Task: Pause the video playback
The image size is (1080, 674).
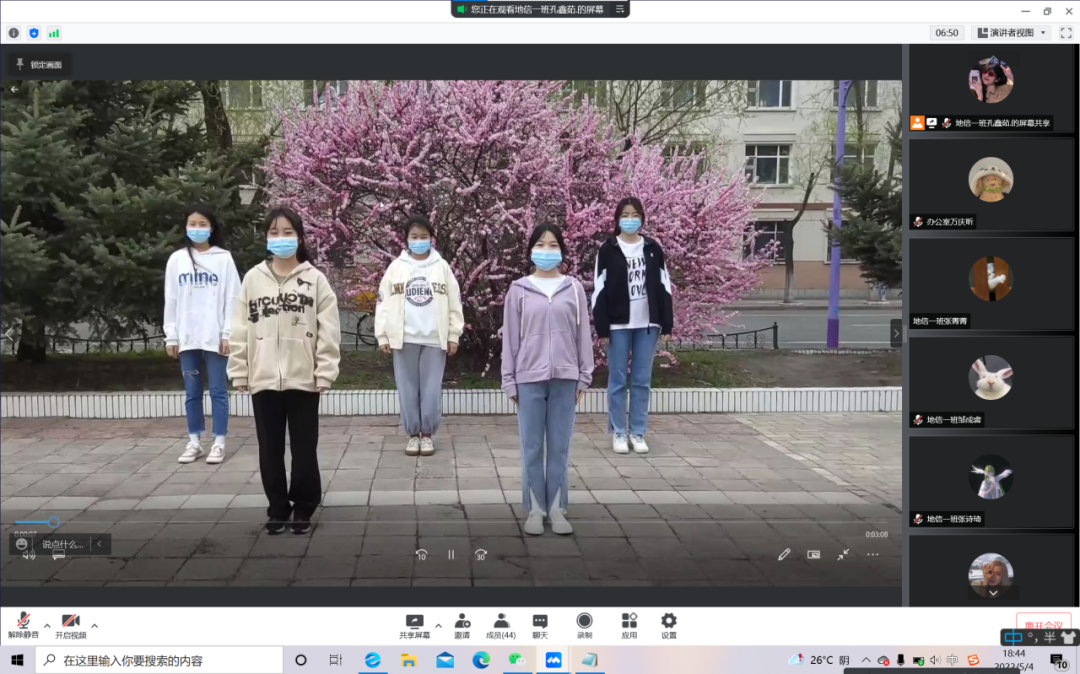Action: (451, 555)
